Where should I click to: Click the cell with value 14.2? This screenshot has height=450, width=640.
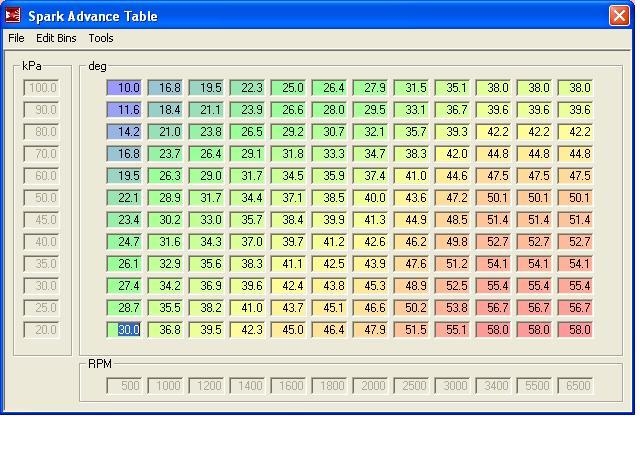click(x=125, y=132)
